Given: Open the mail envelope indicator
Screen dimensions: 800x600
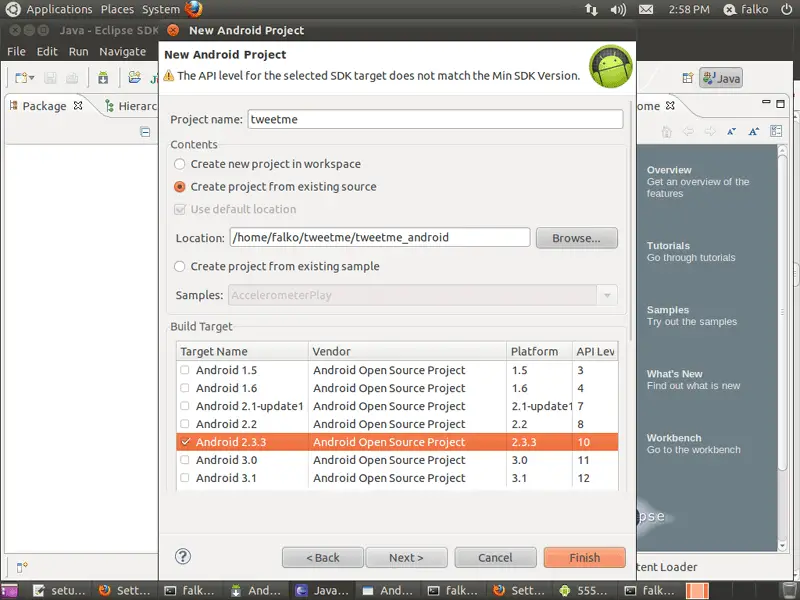Looking at the screenshot, I should (646, 9).
